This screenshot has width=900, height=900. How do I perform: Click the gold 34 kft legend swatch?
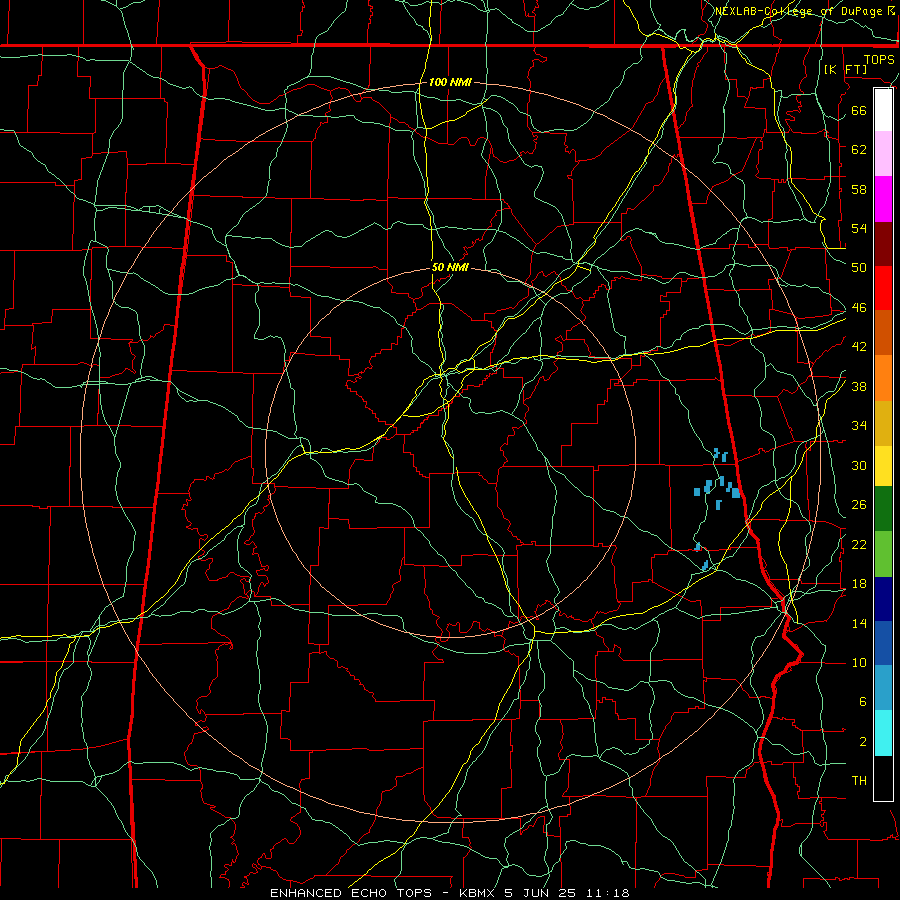(x=883, y=423)
